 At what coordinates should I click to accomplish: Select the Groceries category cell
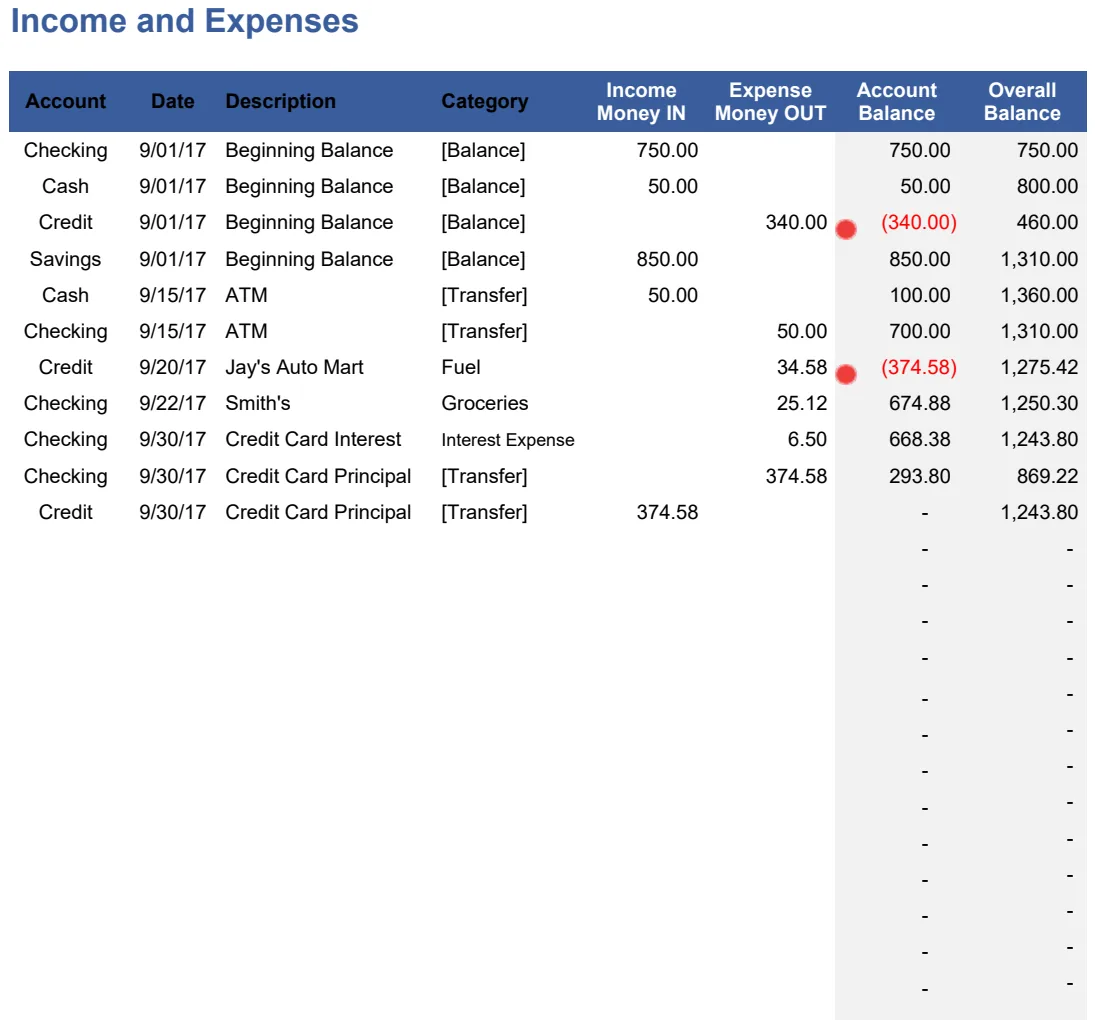click(485, 404)
